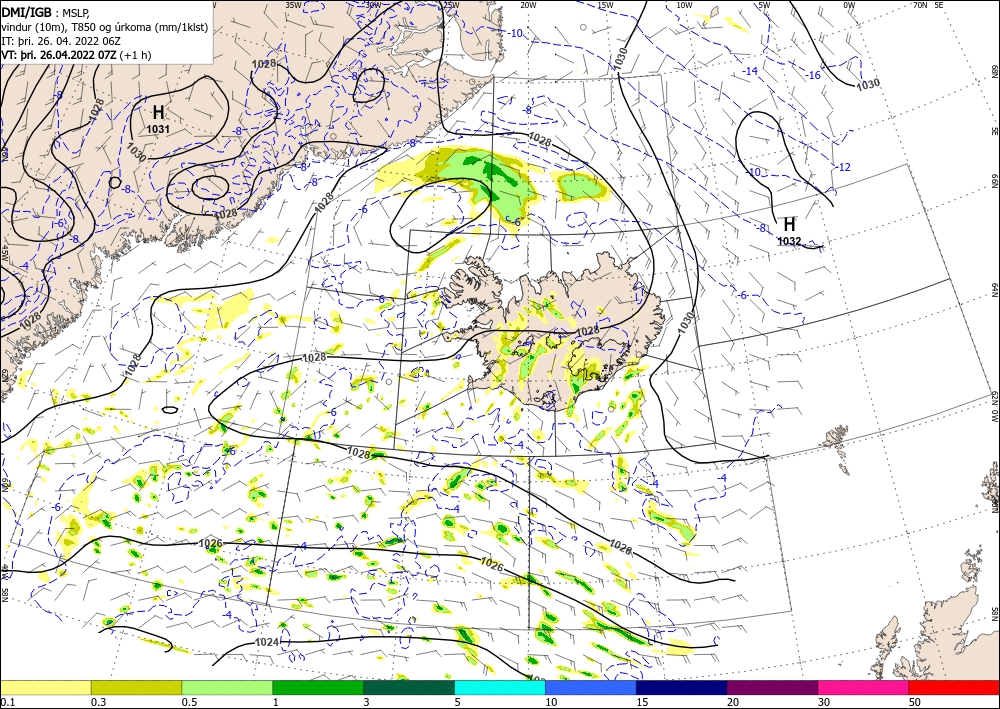This screenshot has width=1000, height=709.
Task: Click the blue 10–15 legend swatch
Action: pos(591,687)
